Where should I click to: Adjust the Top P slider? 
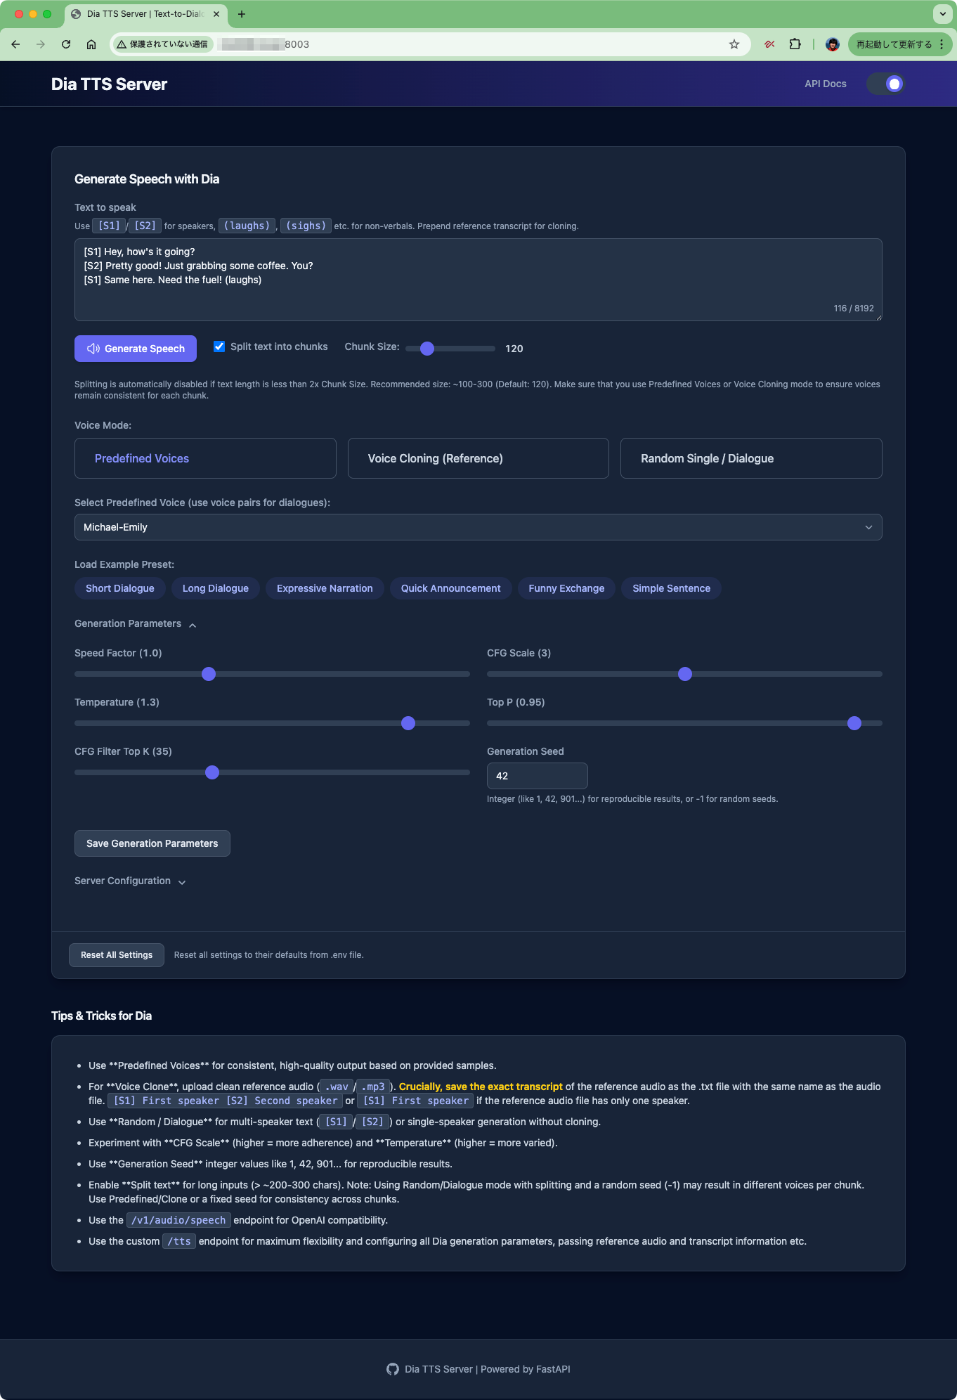[x=684, y=723]
